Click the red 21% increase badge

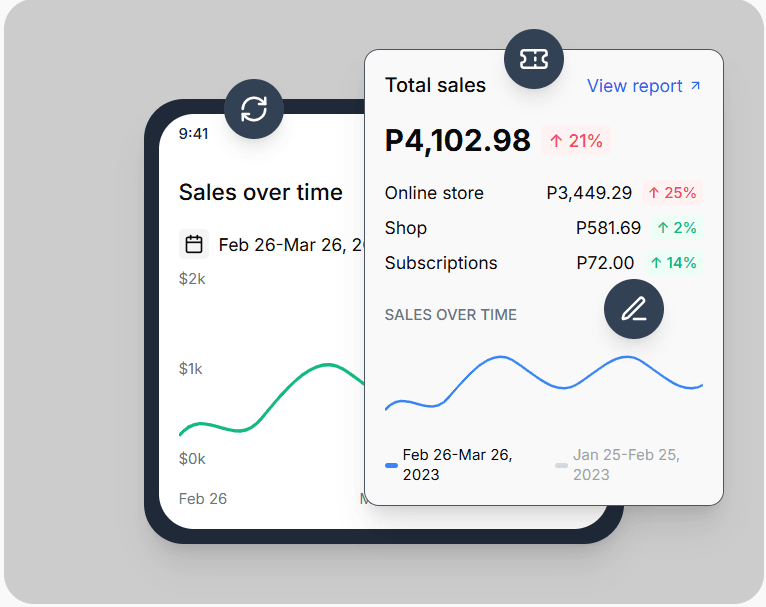click(x=576, y=141)
